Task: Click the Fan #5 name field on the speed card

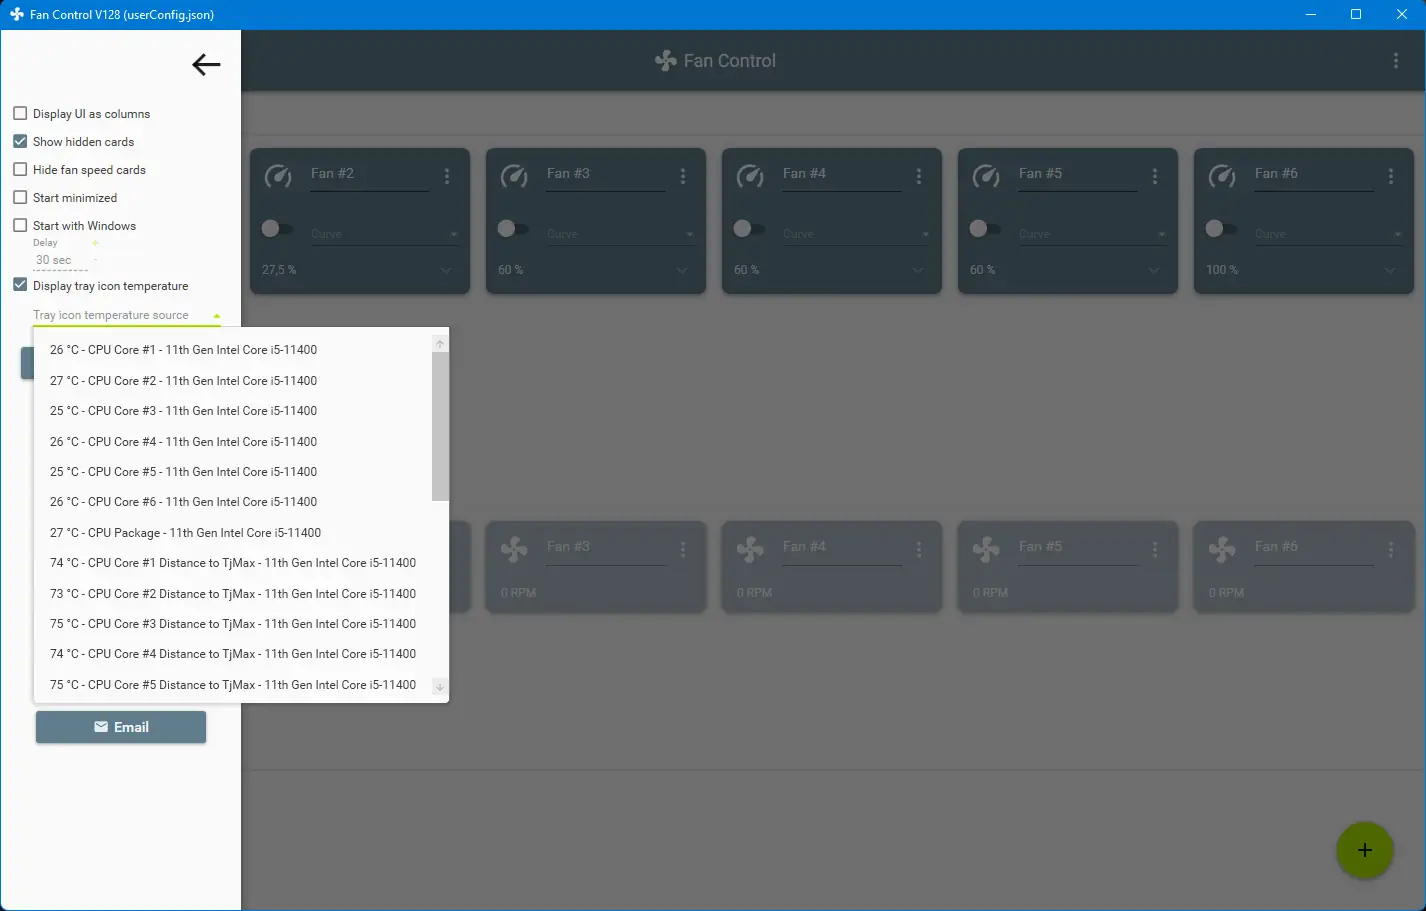Action: click(x=1078, y=548)
